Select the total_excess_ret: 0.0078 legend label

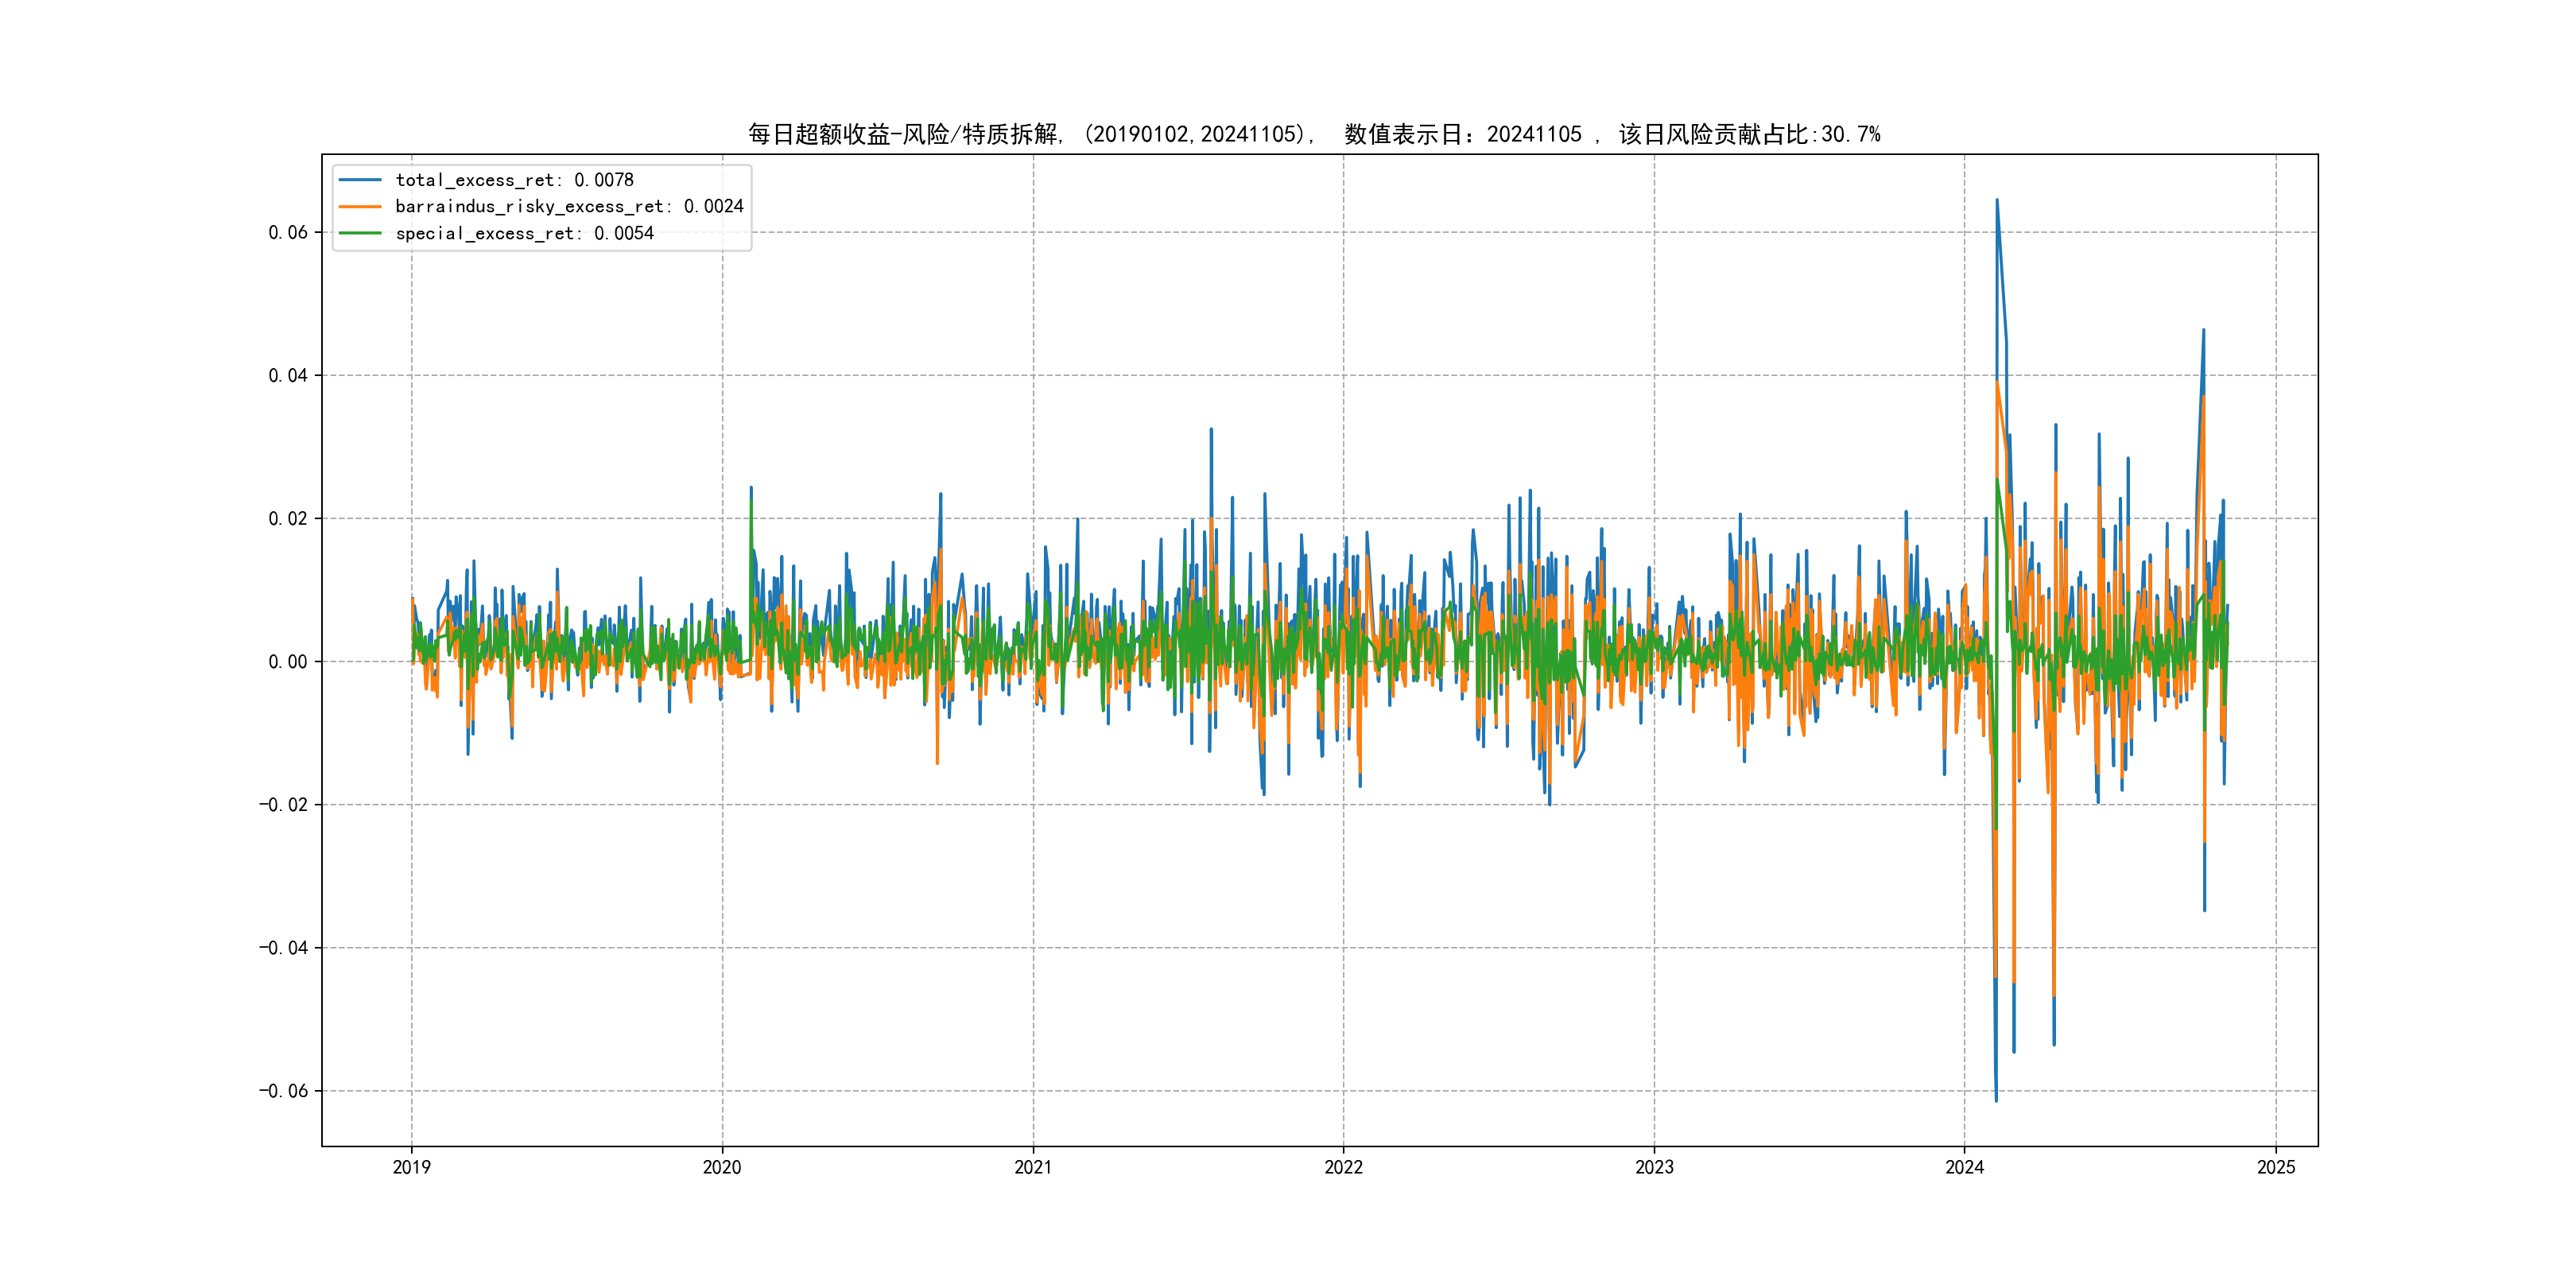click(x=514, y=180)
